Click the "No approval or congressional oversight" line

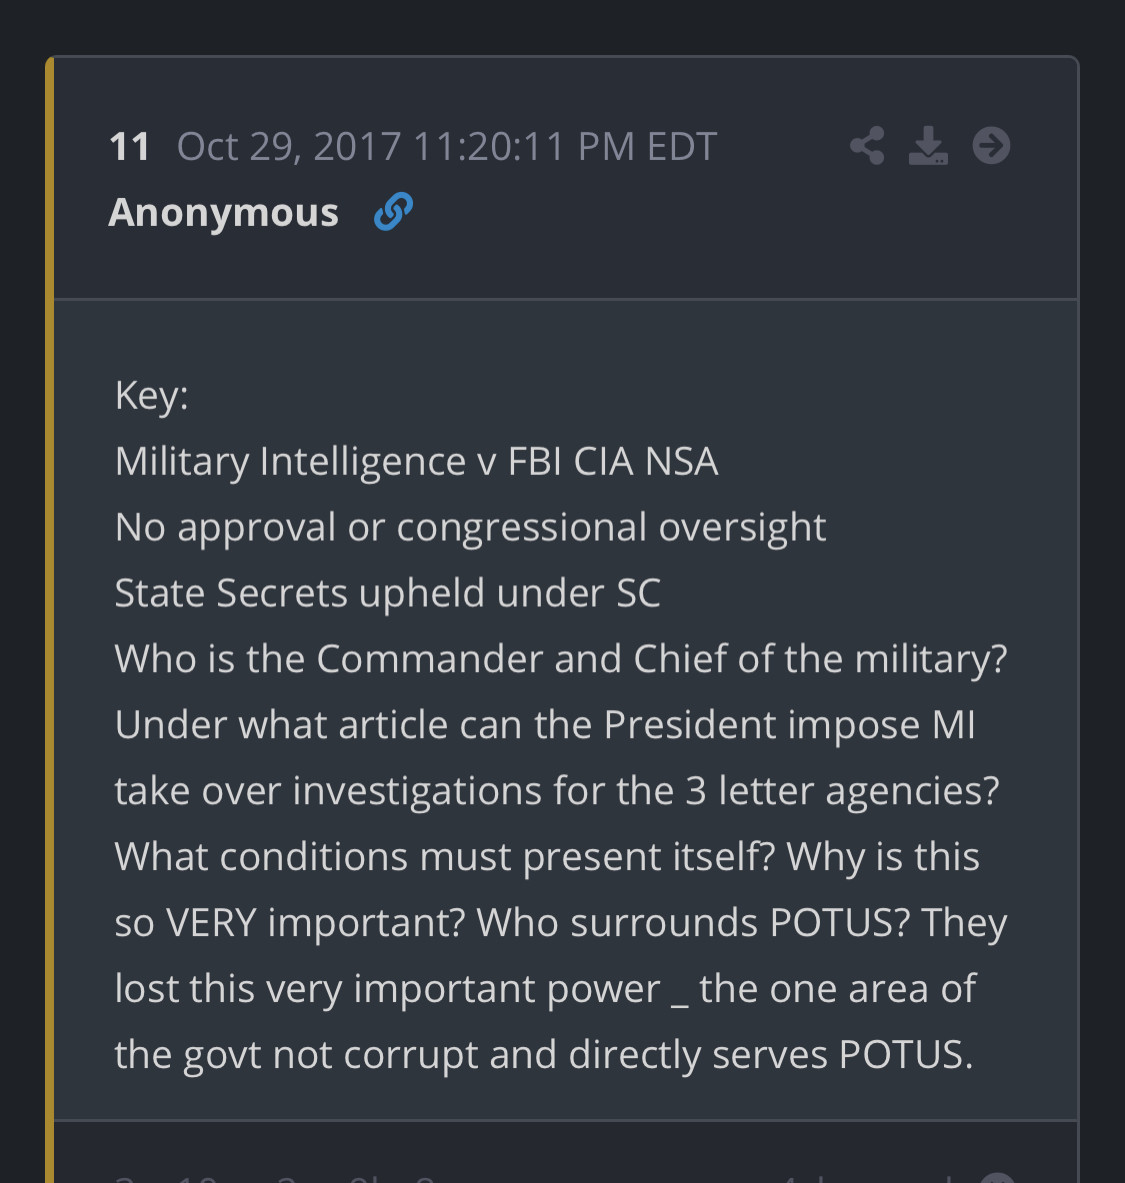470,527
